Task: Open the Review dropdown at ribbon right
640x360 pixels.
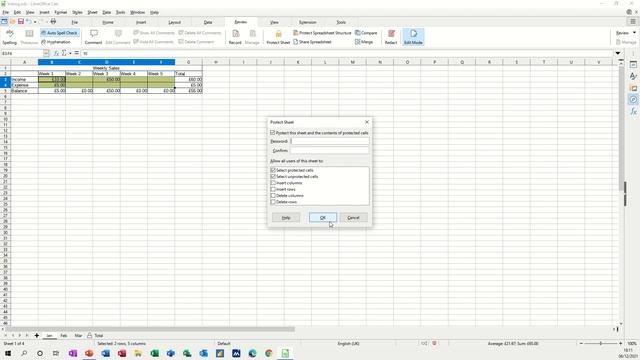Action: point(625,33)
